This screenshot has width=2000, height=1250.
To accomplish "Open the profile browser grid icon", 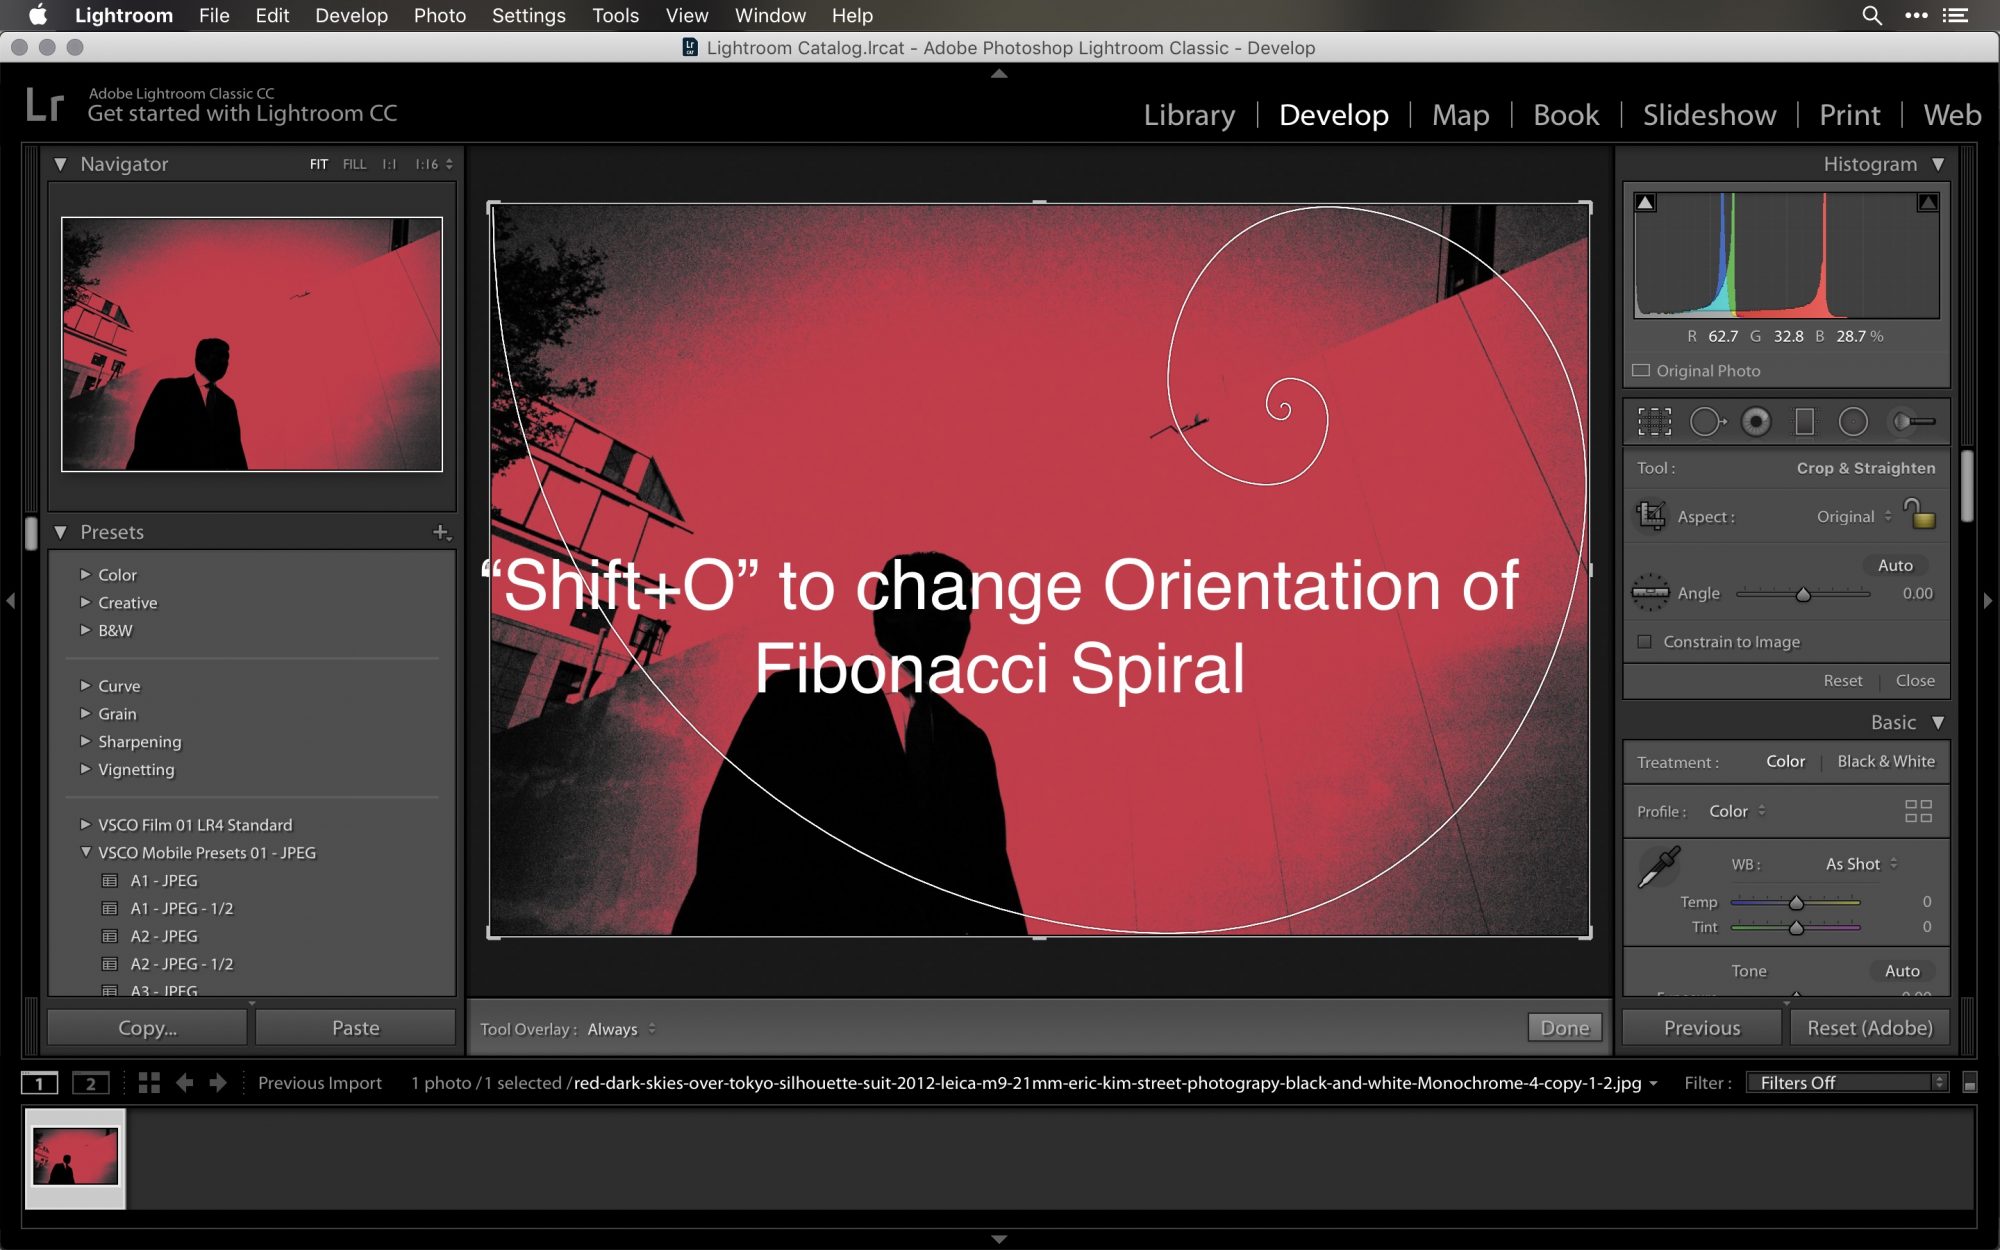I will 1918,811.
